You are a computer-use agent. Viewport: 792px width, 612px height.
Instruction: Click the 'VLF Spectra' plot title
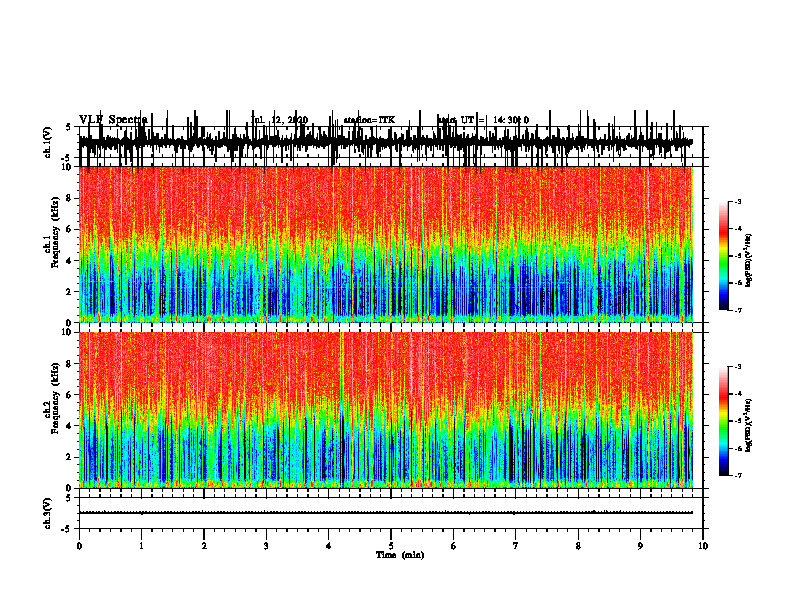point(113,120)
